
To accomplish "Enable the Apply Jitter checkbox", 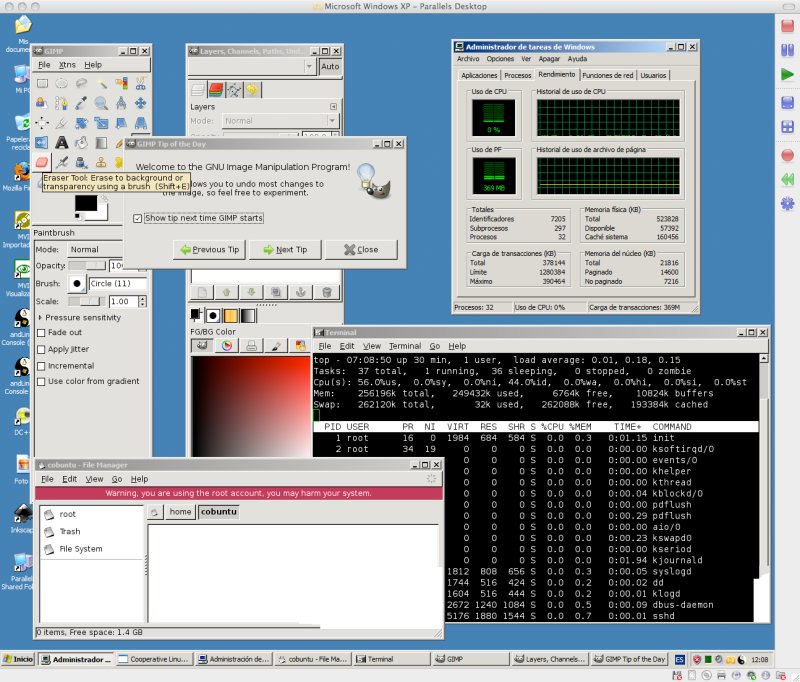I will [41, 349].
